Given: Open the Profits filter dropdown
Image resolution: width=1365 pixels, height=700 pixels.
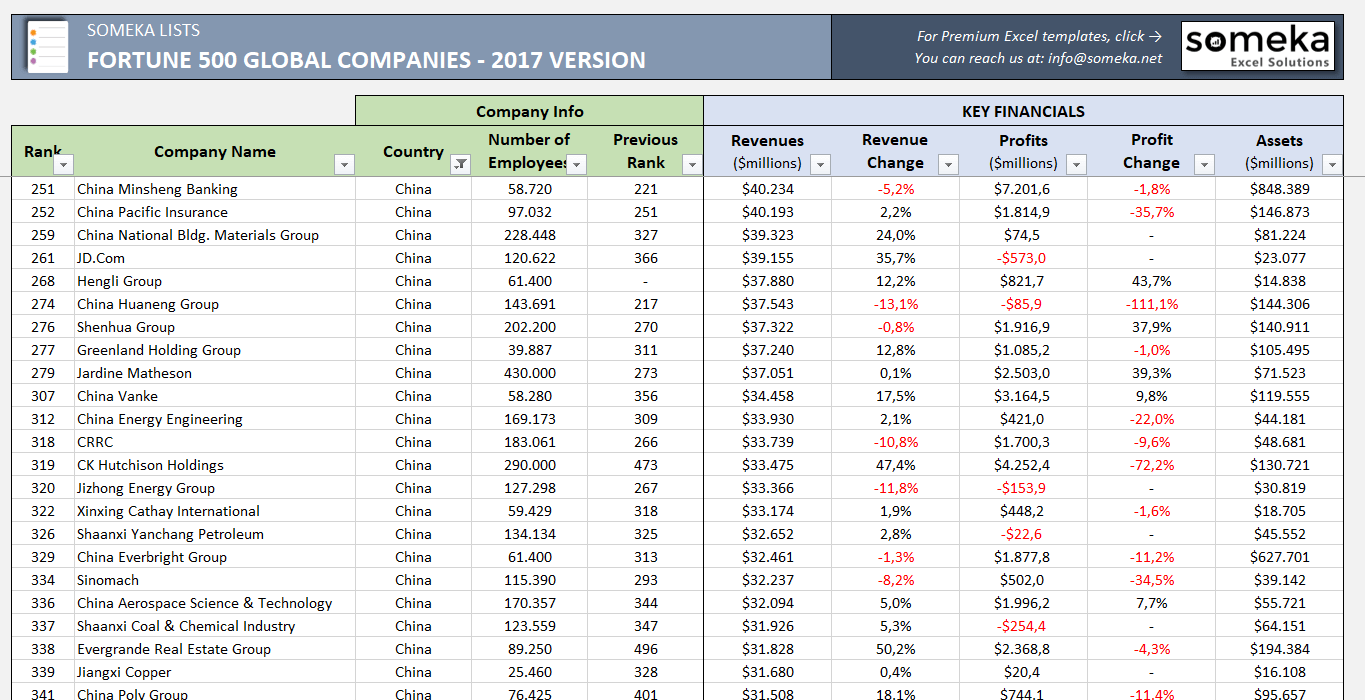Looking at the screenshot, I should pos(1076,164).
